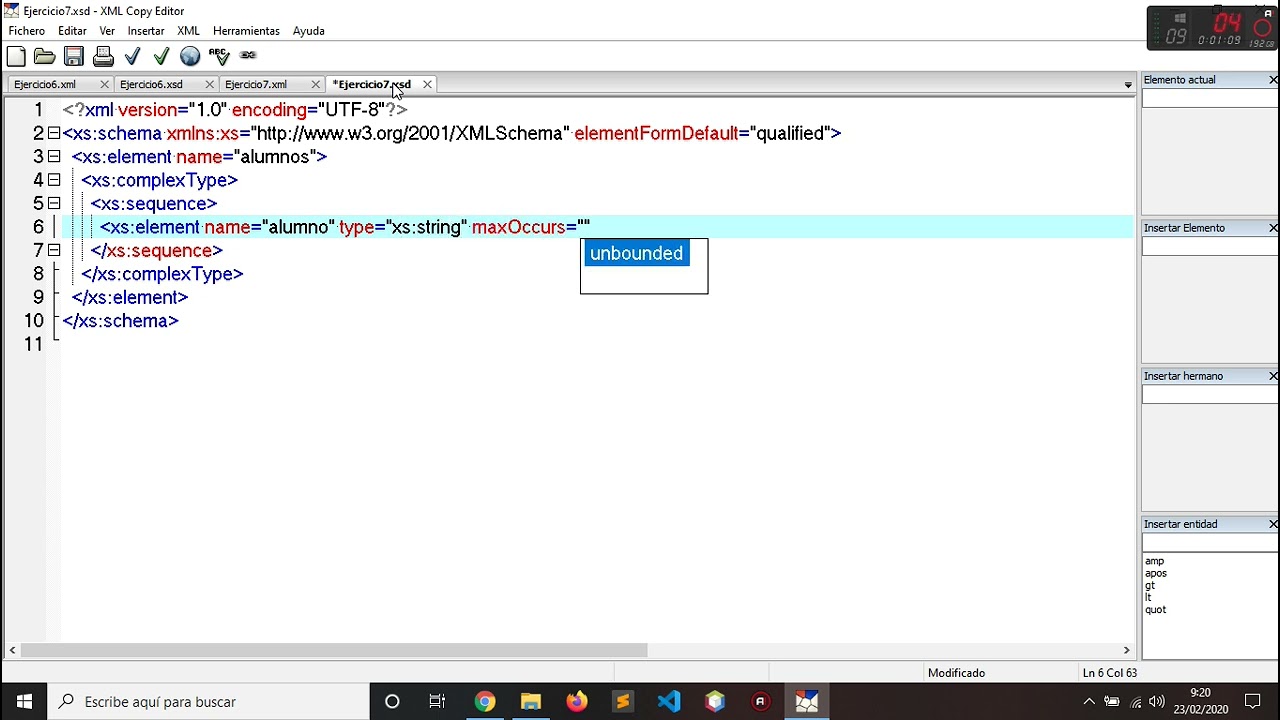Close the Insertar entidad panel
The width and height of the screenshot is (1280, 720).
click(x=1273, y=524)
